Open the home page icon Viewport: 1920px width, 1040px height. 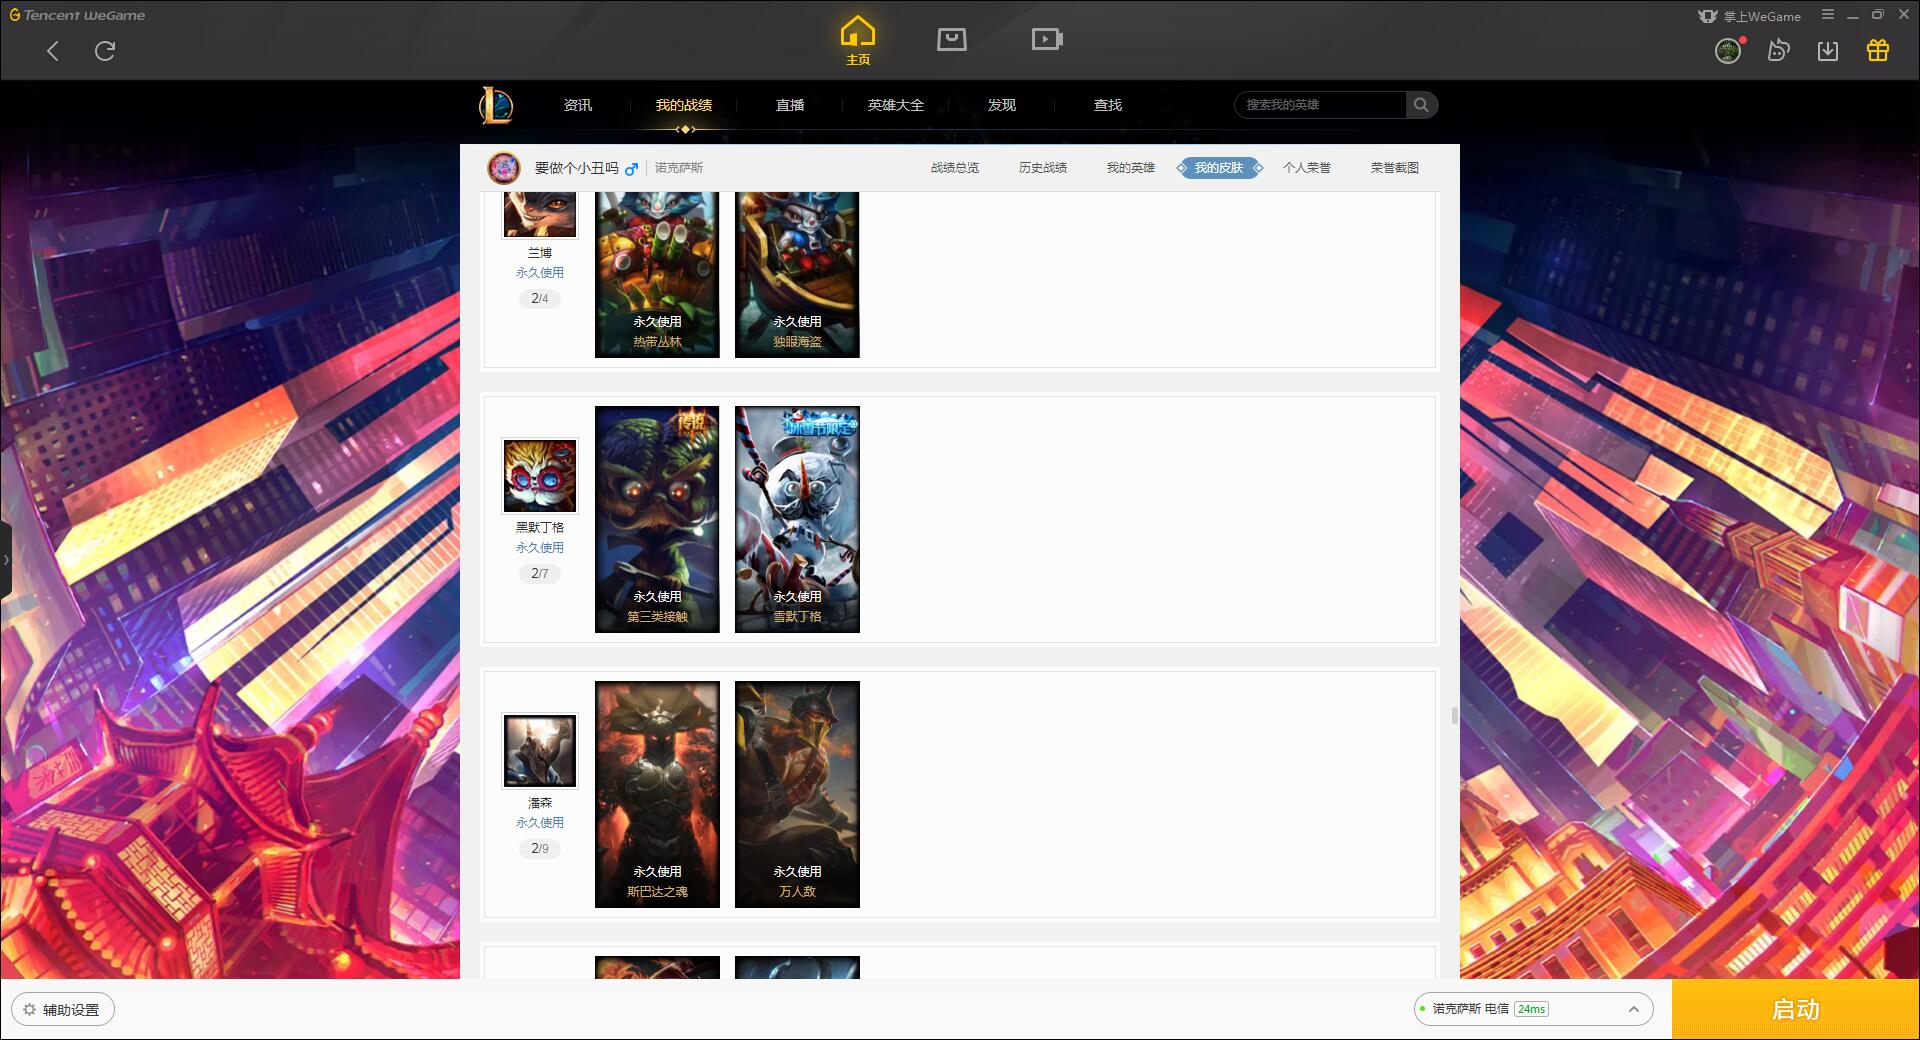coord(857,40)
